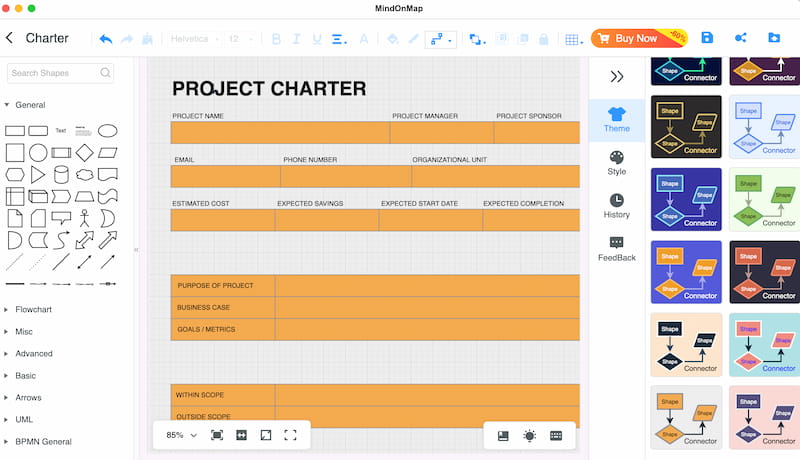Screen dimensions: 800x460
Task: Open the connector style dropdown
Action: (x=440, y=39)
